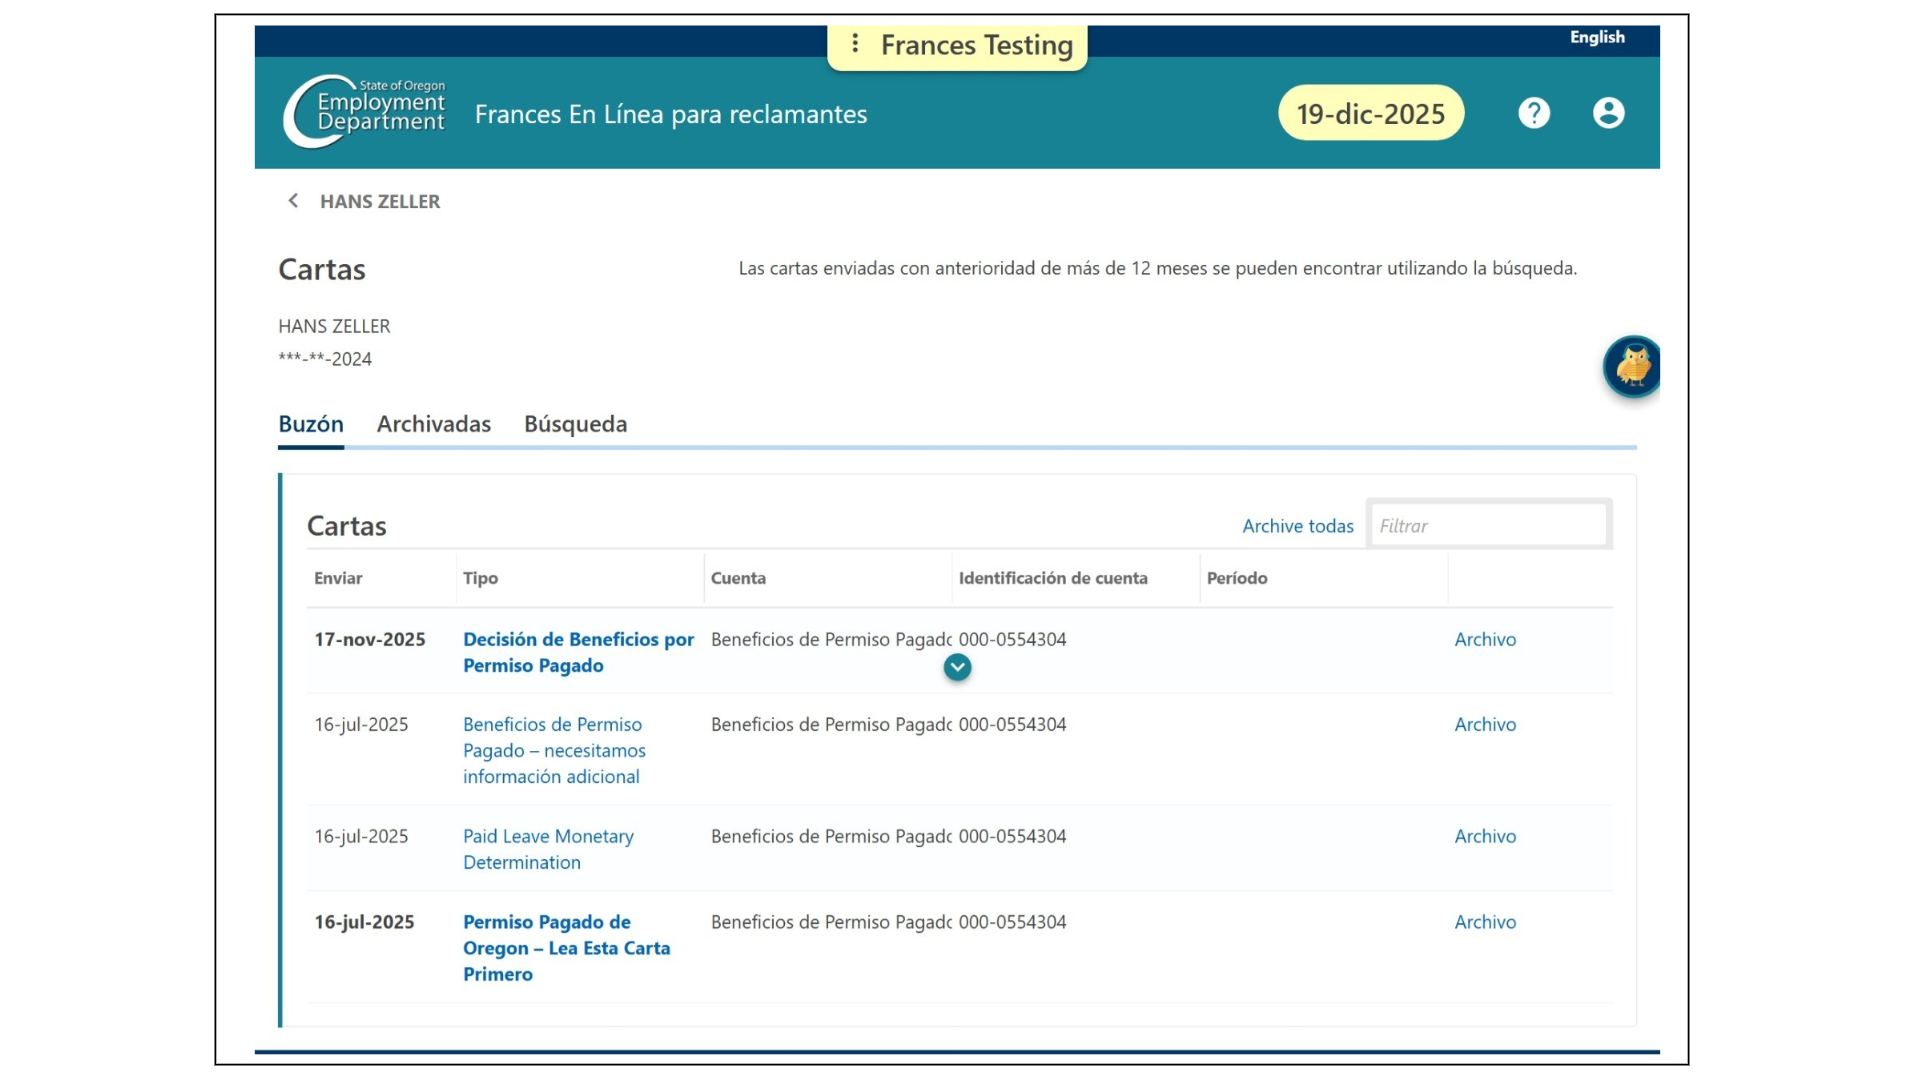Launch the owl chatbot assistant
1920x1080 pixels.
point(1632,367)
